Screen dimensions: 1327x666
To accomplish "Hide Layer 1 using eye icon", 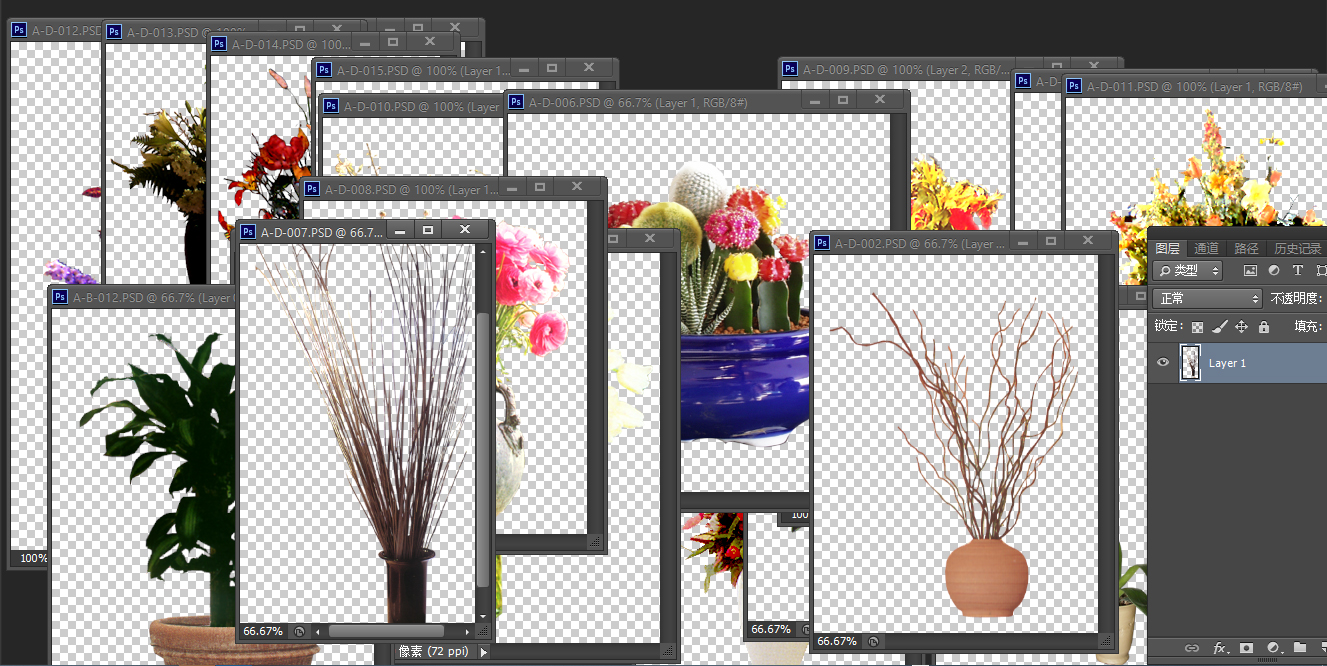I will click(1162, 363).
